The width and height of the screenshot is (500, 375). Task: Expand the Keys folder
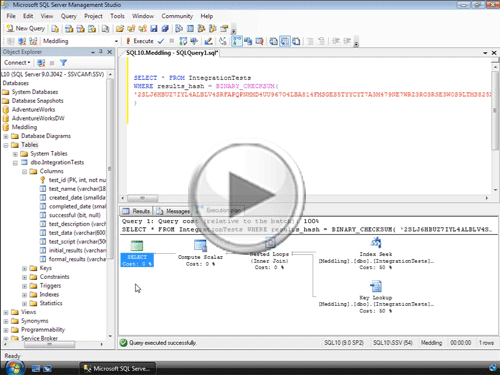24,268
